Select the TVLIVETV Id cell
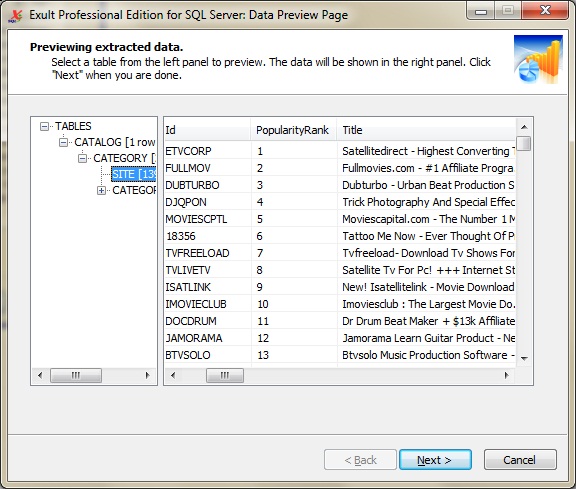Image resolution: width=576 pixels, height=489 pixels. point(208,270)
